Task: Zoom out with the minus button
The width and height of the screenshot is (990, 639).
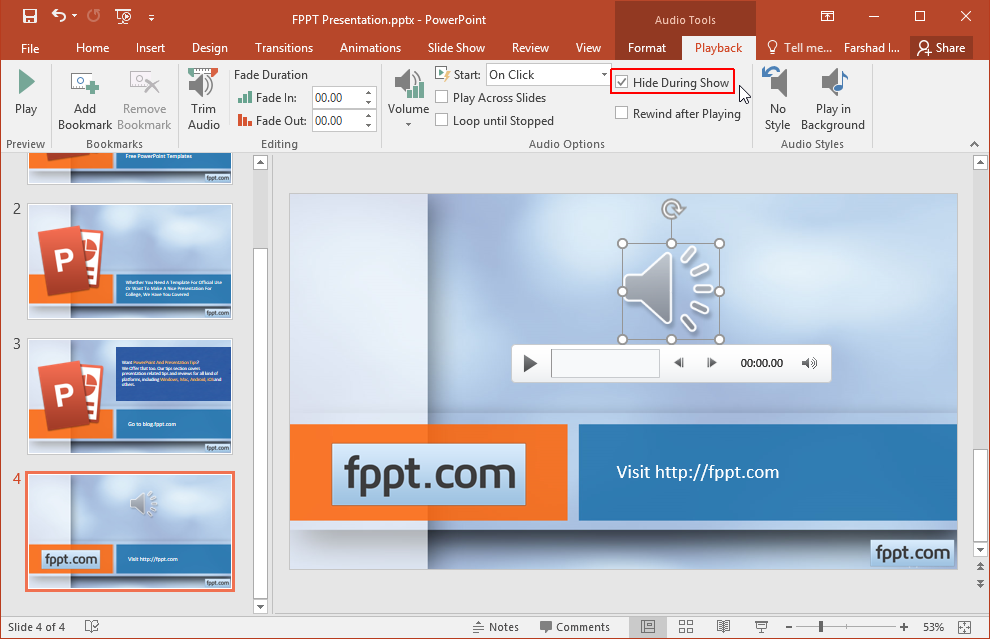Action: [x=789, y=627]
